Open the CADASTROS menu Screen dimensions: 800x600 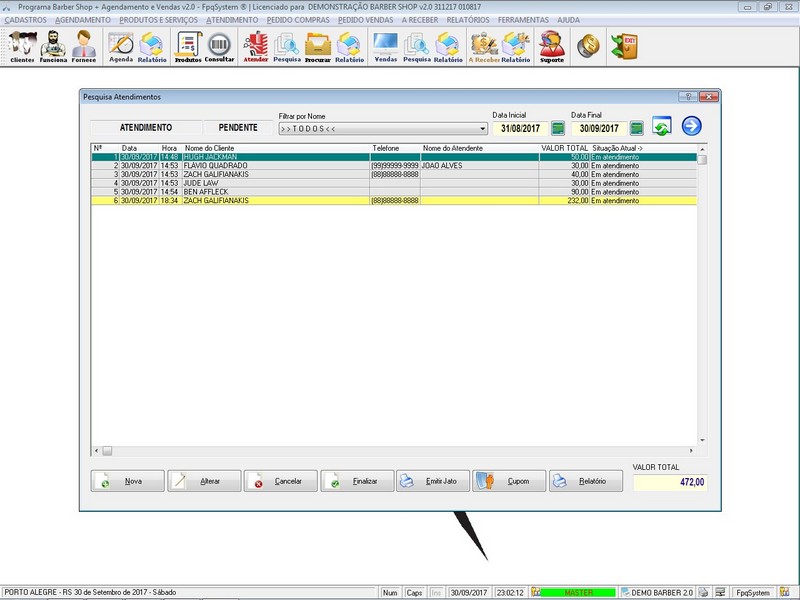pyautogui.click(x=26, y=20)
